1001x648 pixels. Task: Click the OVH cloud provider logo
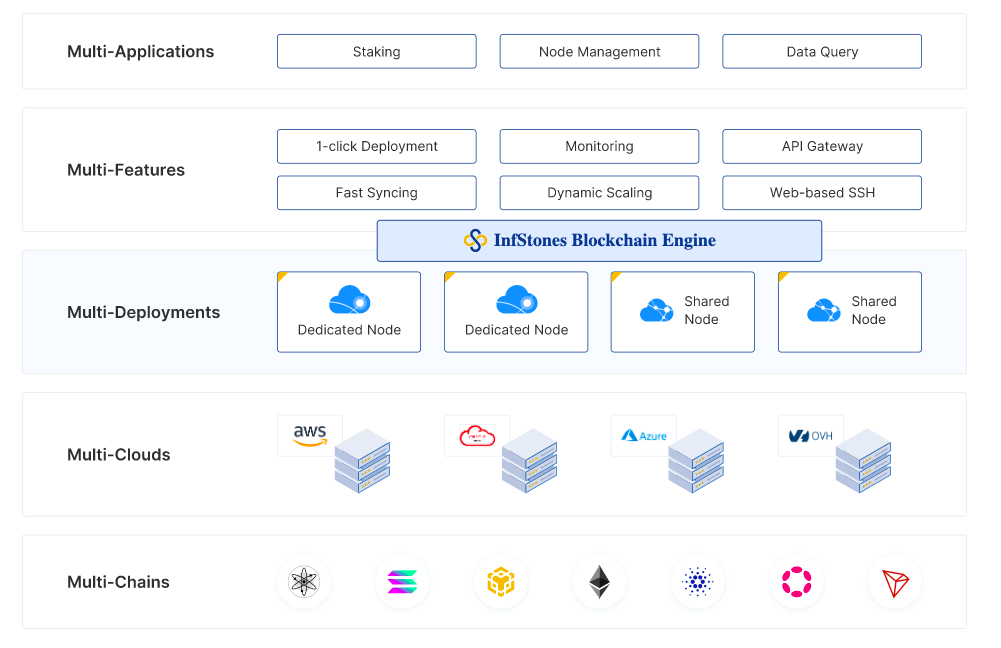click(x=811, y=435)
